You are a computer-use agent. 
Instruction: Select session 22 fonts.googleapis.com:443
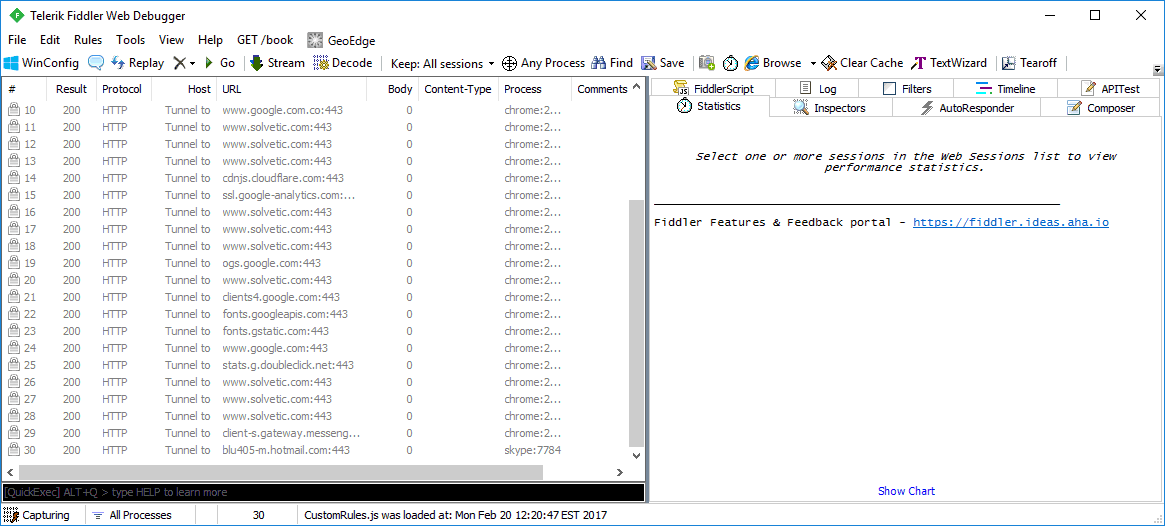pyautogui.click(x=316, y=314)
